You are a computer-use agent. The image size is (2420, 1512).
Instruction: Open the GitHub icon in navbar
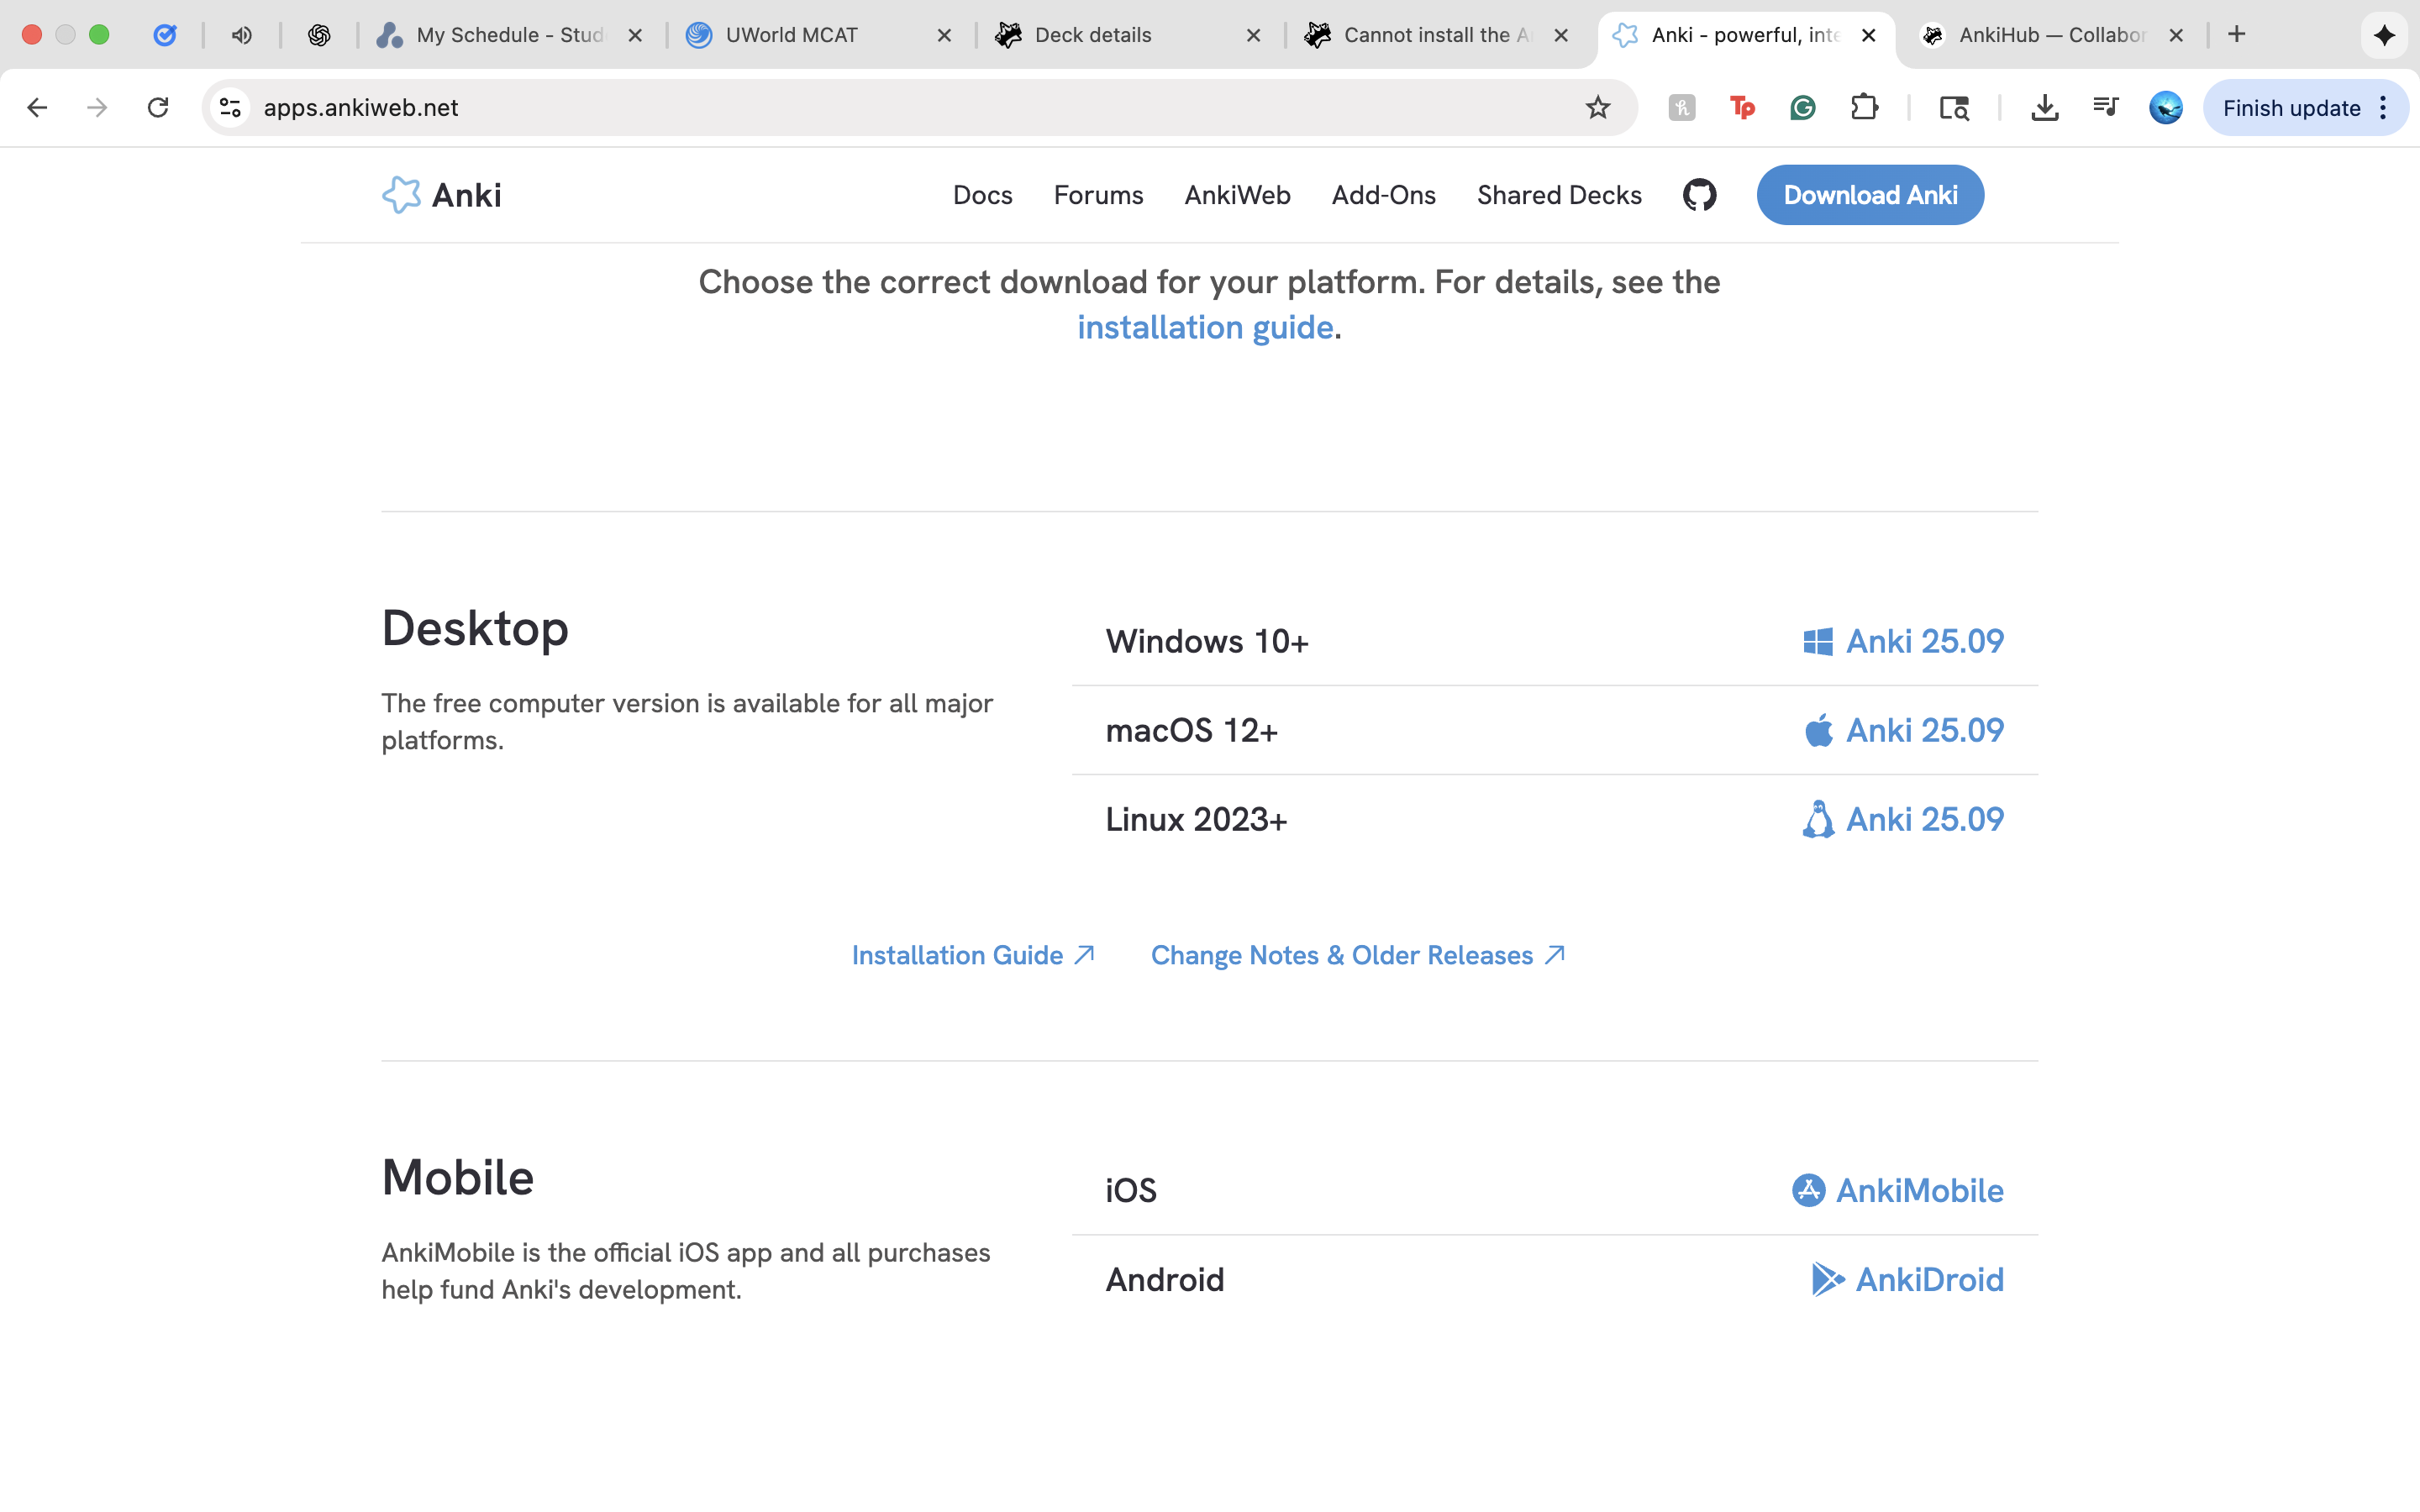[x=1699, y=195]
